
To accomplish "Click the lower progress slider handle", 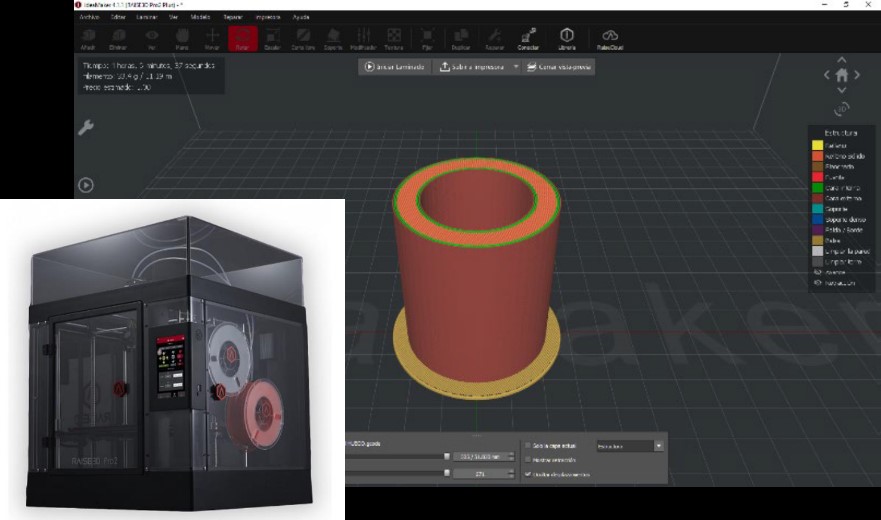I will [447, 473].
